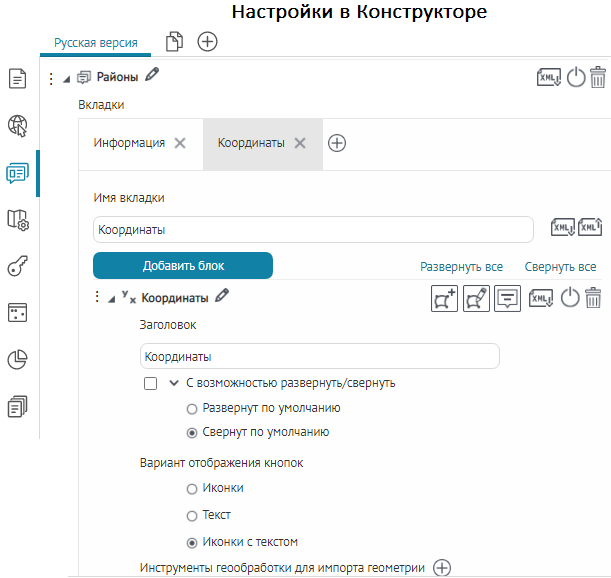Screen dimensions: 611x578
Task: Click the comment icon in Координаты block toolbar
Action: tap(508, 298)
